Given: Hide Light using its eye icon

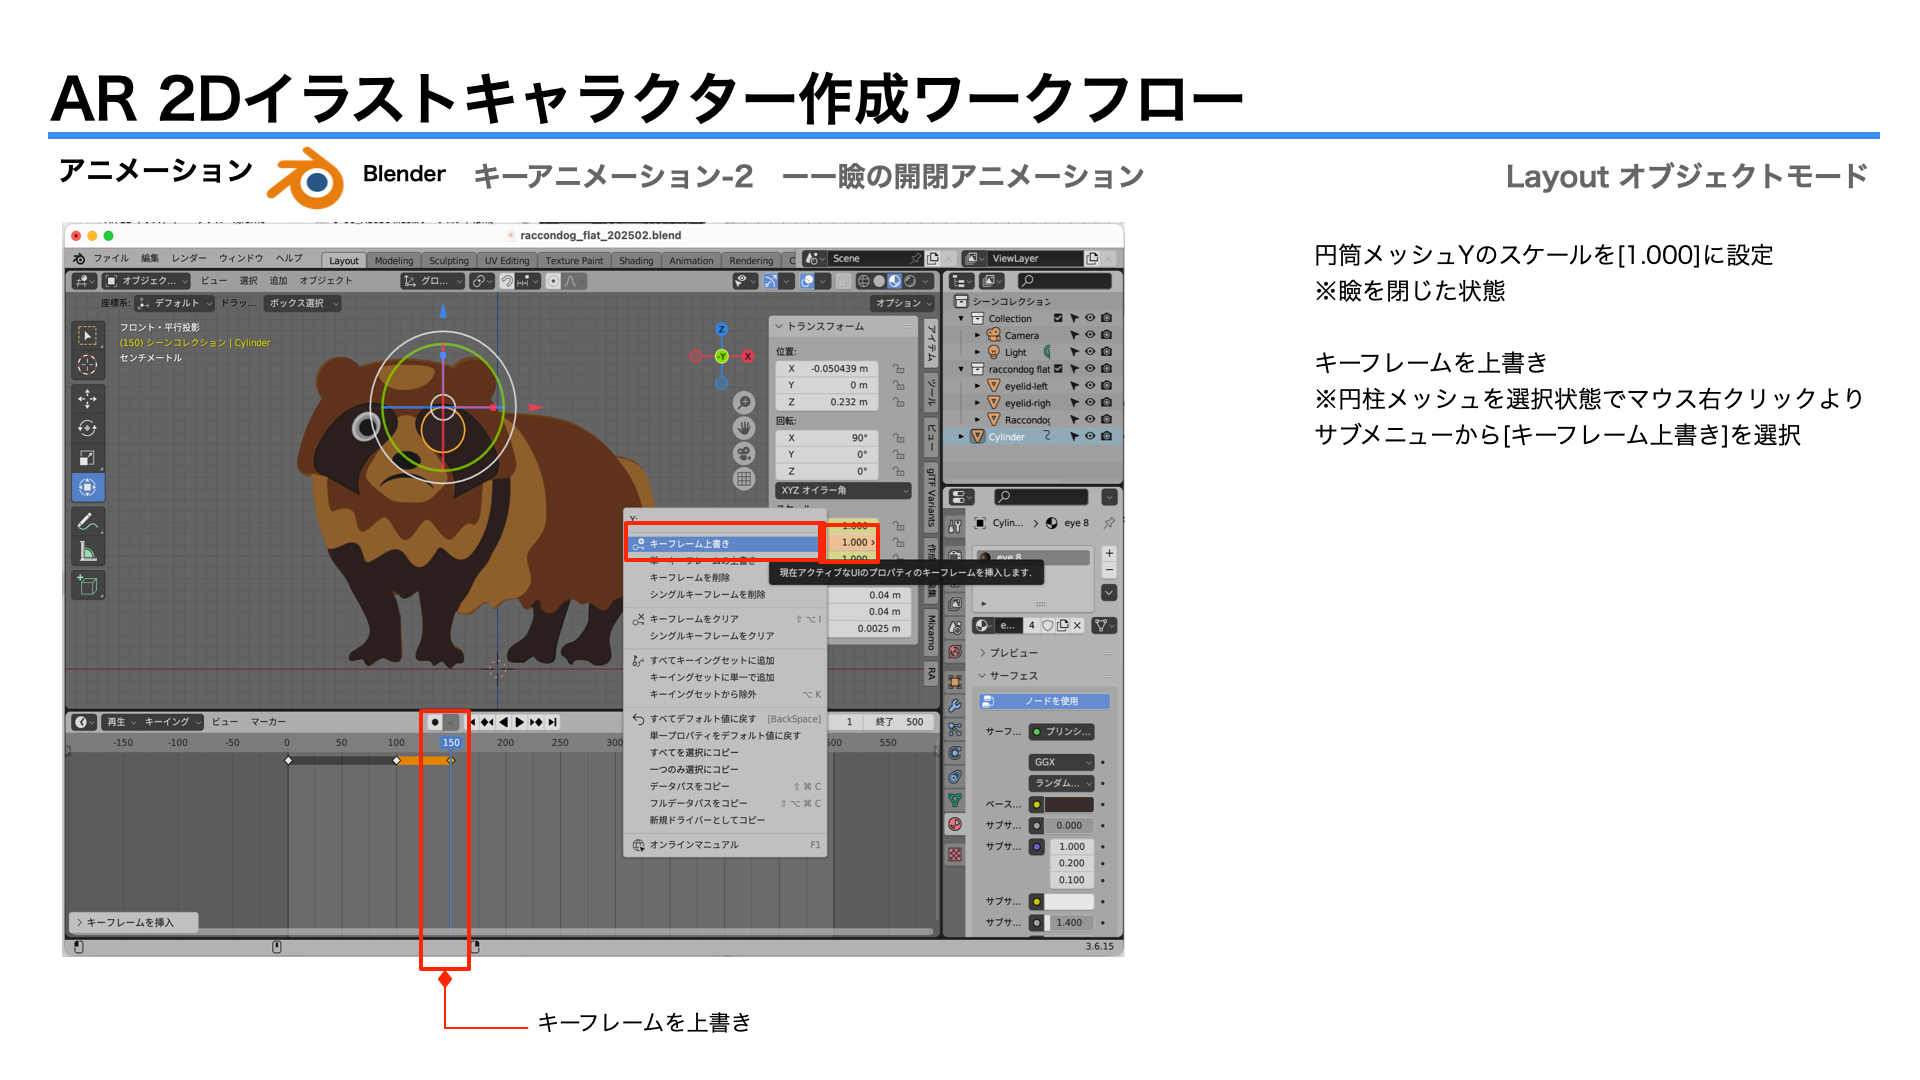Looking at the screenshot, I should (x=1090, y=352).
